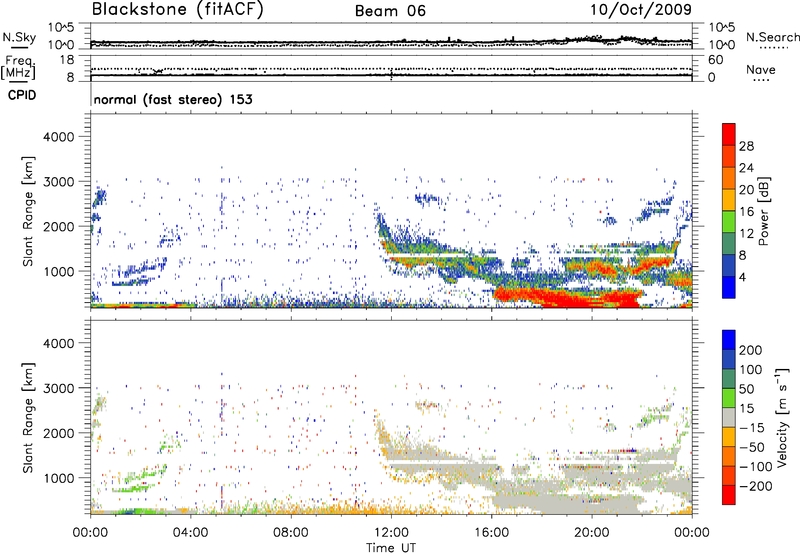
Task: Click the 4000 tick on power panel axis
Action: pyautogui.click(x=58, y=137)
